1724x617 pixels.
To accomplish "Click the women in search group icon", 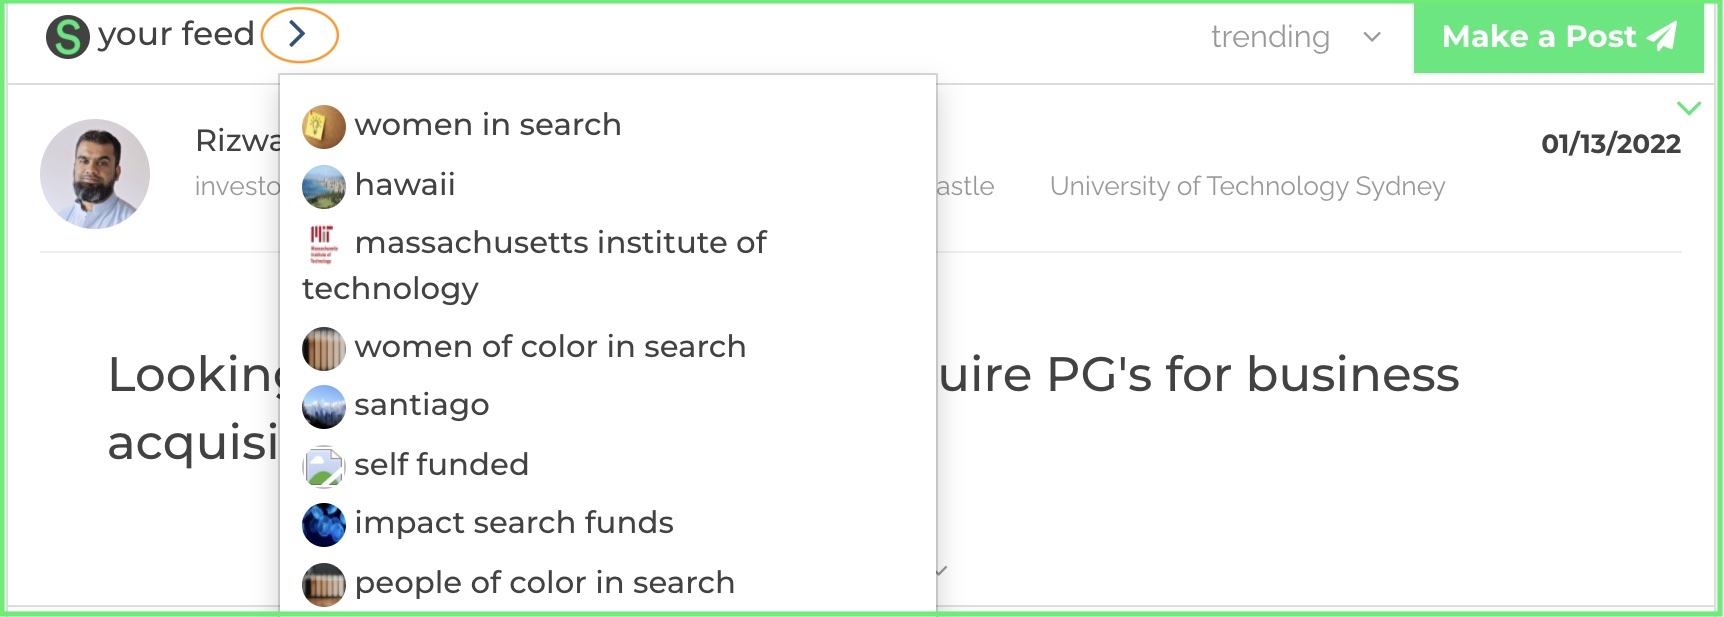I will (323, 127).
